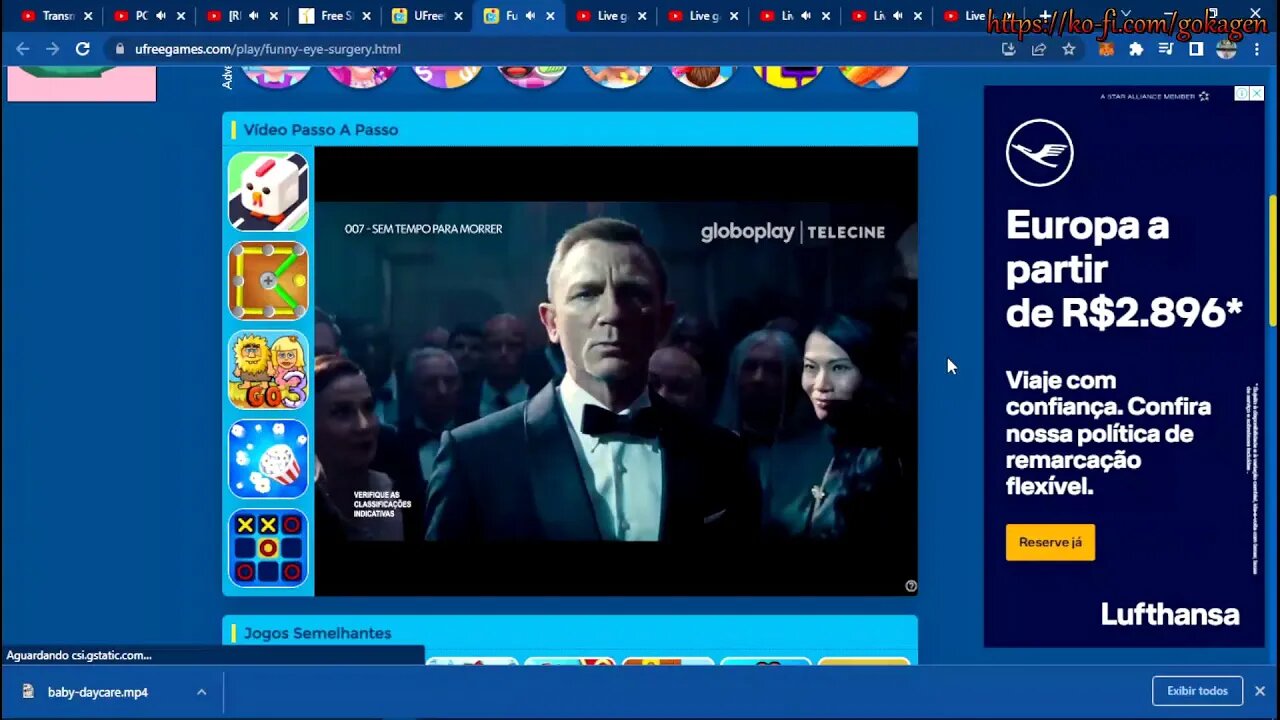Click the Jogos Semelhantes heading
Viewport: 1280px width, 720px height.
(318, 633)
